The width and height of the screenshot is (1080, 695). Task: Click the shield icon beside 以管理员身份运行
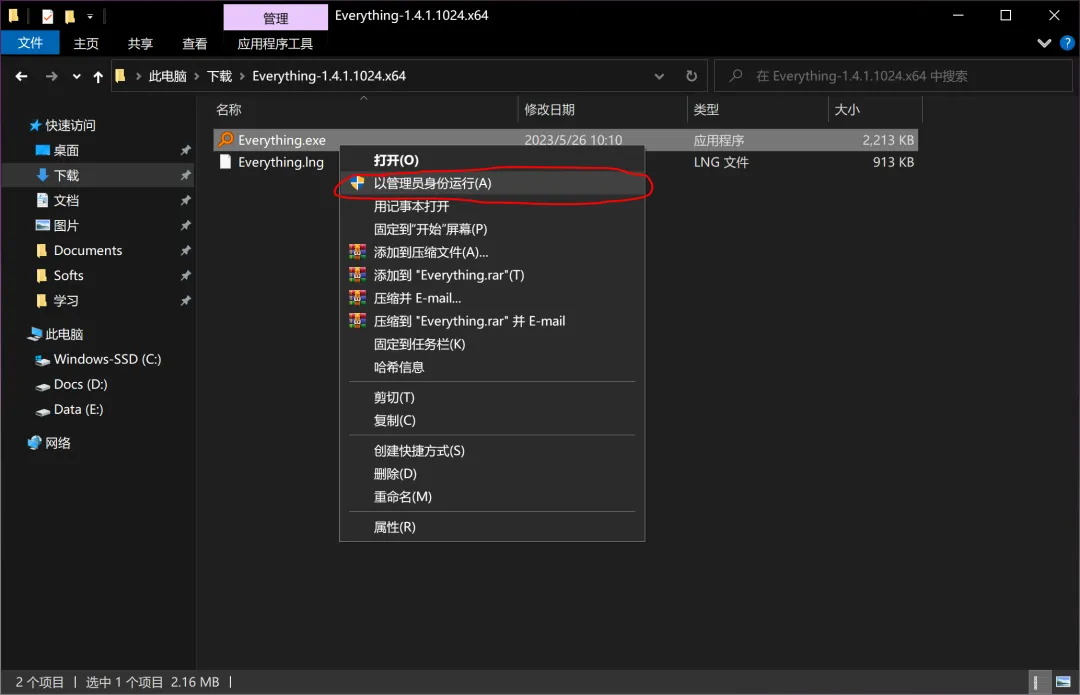tap(357, 183)
